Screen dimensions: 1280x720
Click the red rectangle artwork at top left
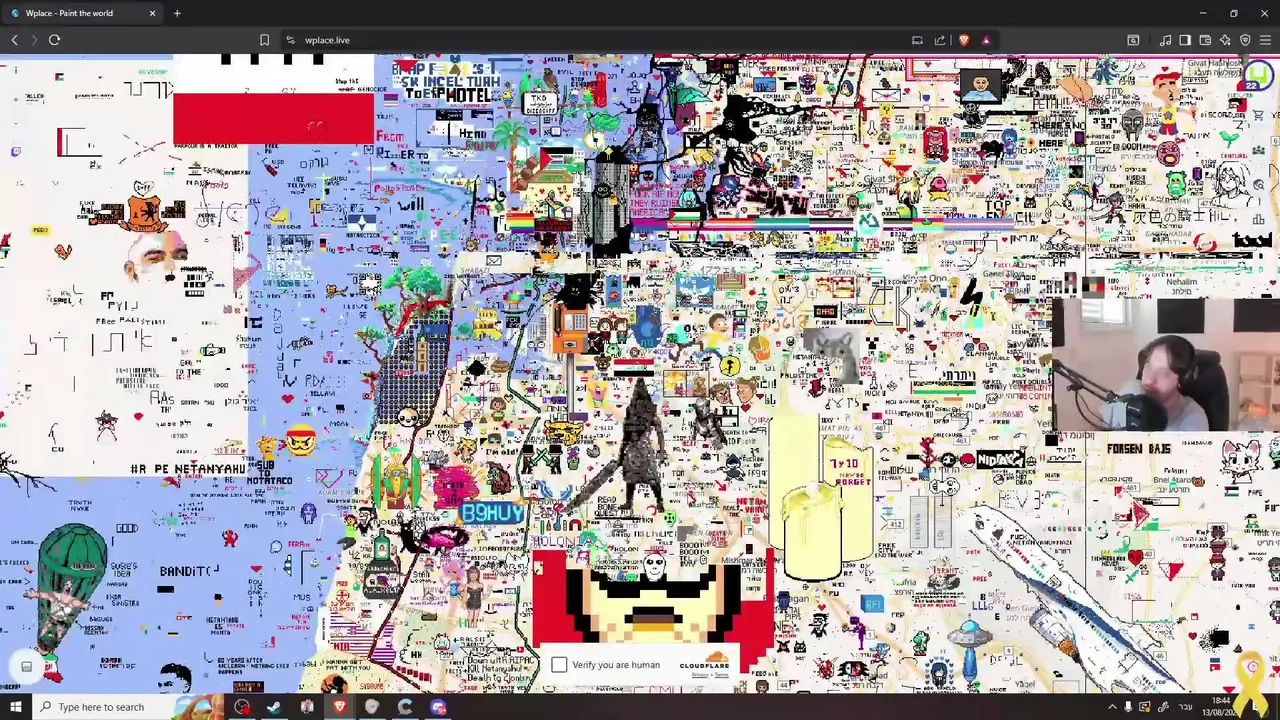(x=273, y=119)
